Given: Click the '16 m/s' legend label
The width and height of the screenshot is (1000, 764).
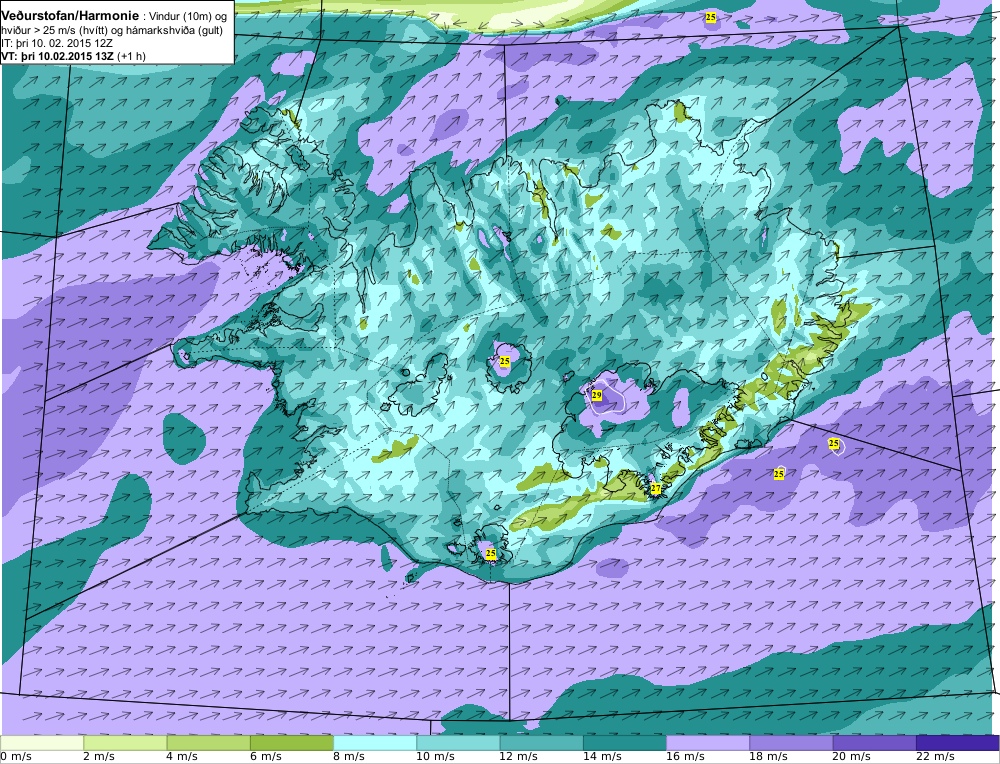Looking at the screenshot, I should (x=685, y=757).
